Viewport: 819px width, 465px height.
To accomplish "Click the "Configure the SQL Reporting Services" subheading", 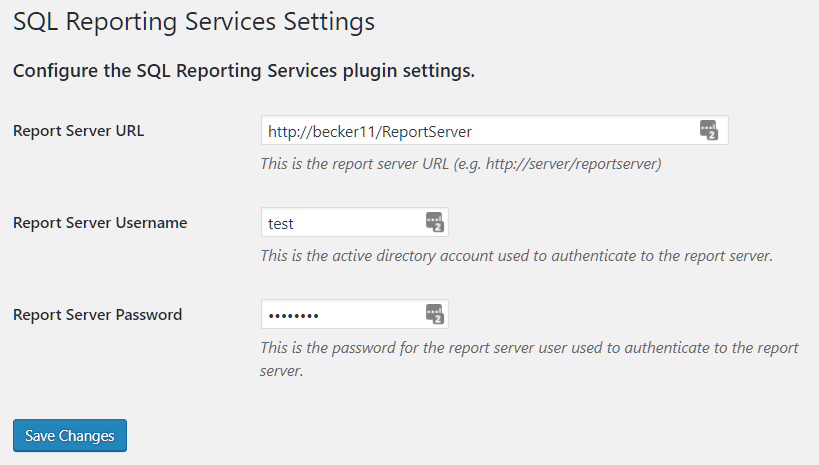I will [243, 72].
